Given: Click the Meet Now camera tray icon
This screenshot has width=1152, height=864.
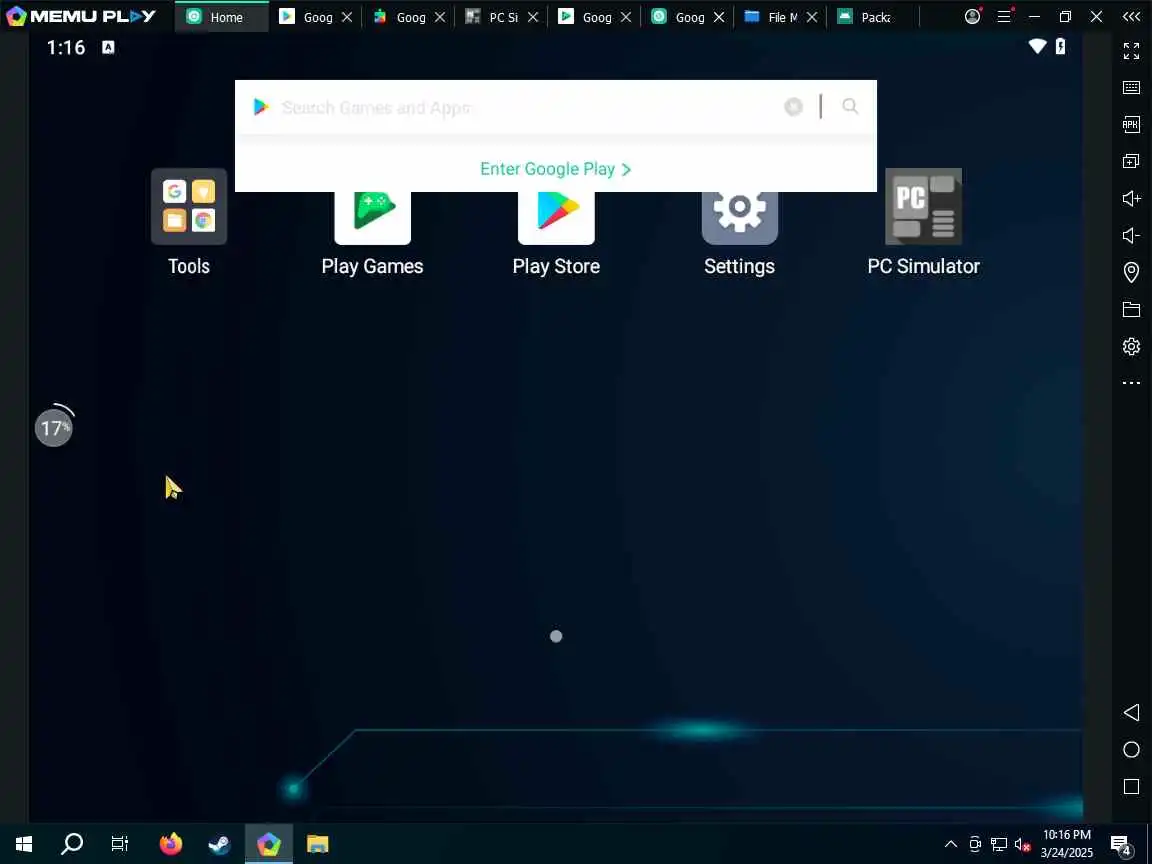Looking at the screenshot, I should click(975, 844).
